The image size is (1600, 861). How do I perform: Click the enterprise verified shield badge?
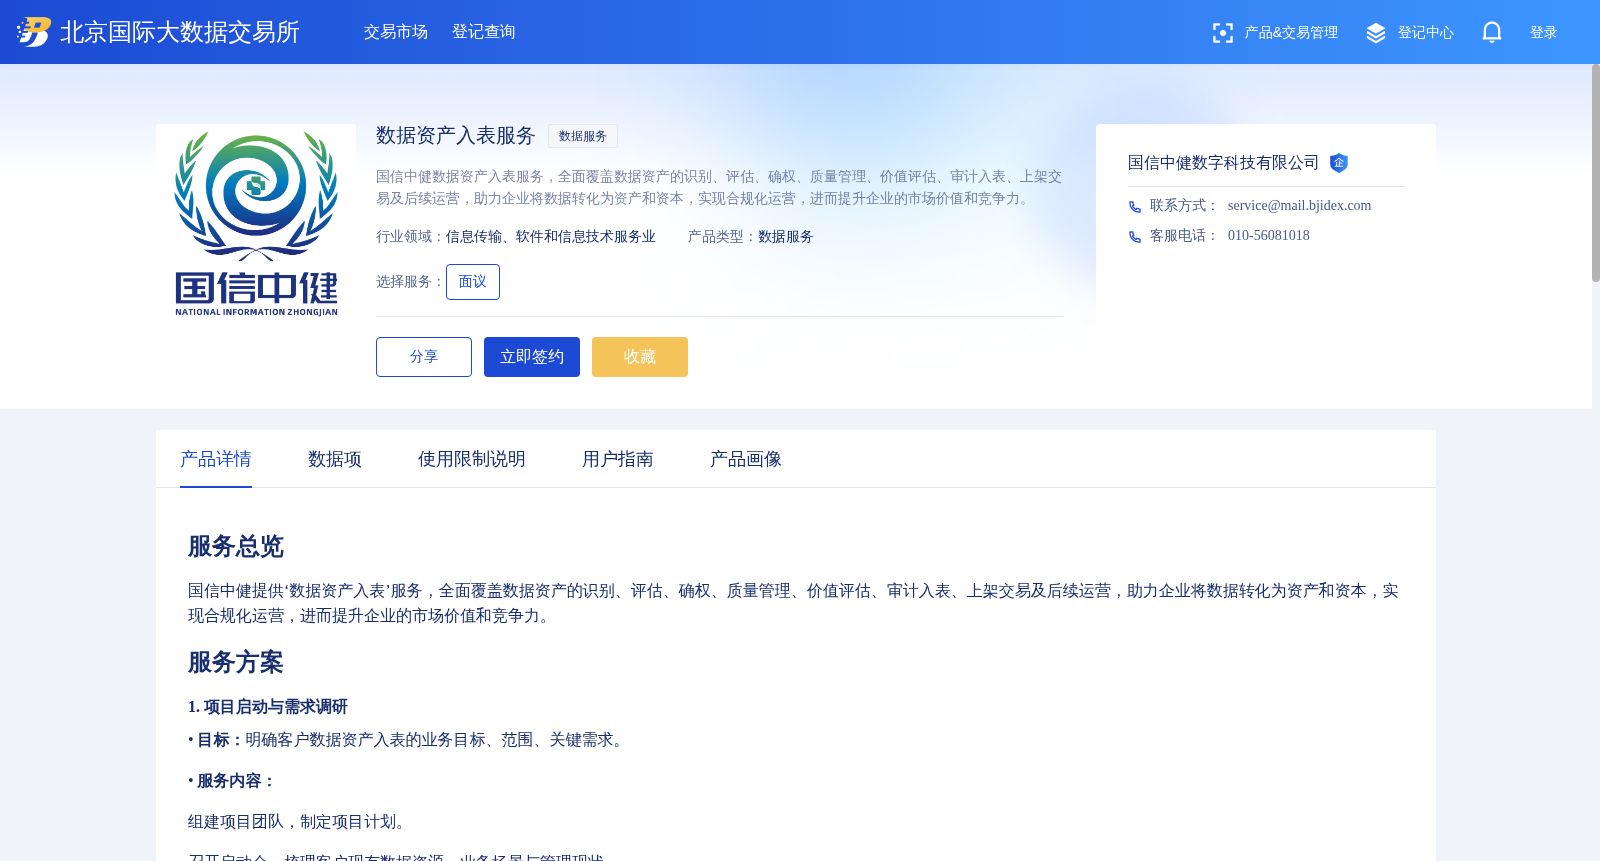coord(1339,163)
